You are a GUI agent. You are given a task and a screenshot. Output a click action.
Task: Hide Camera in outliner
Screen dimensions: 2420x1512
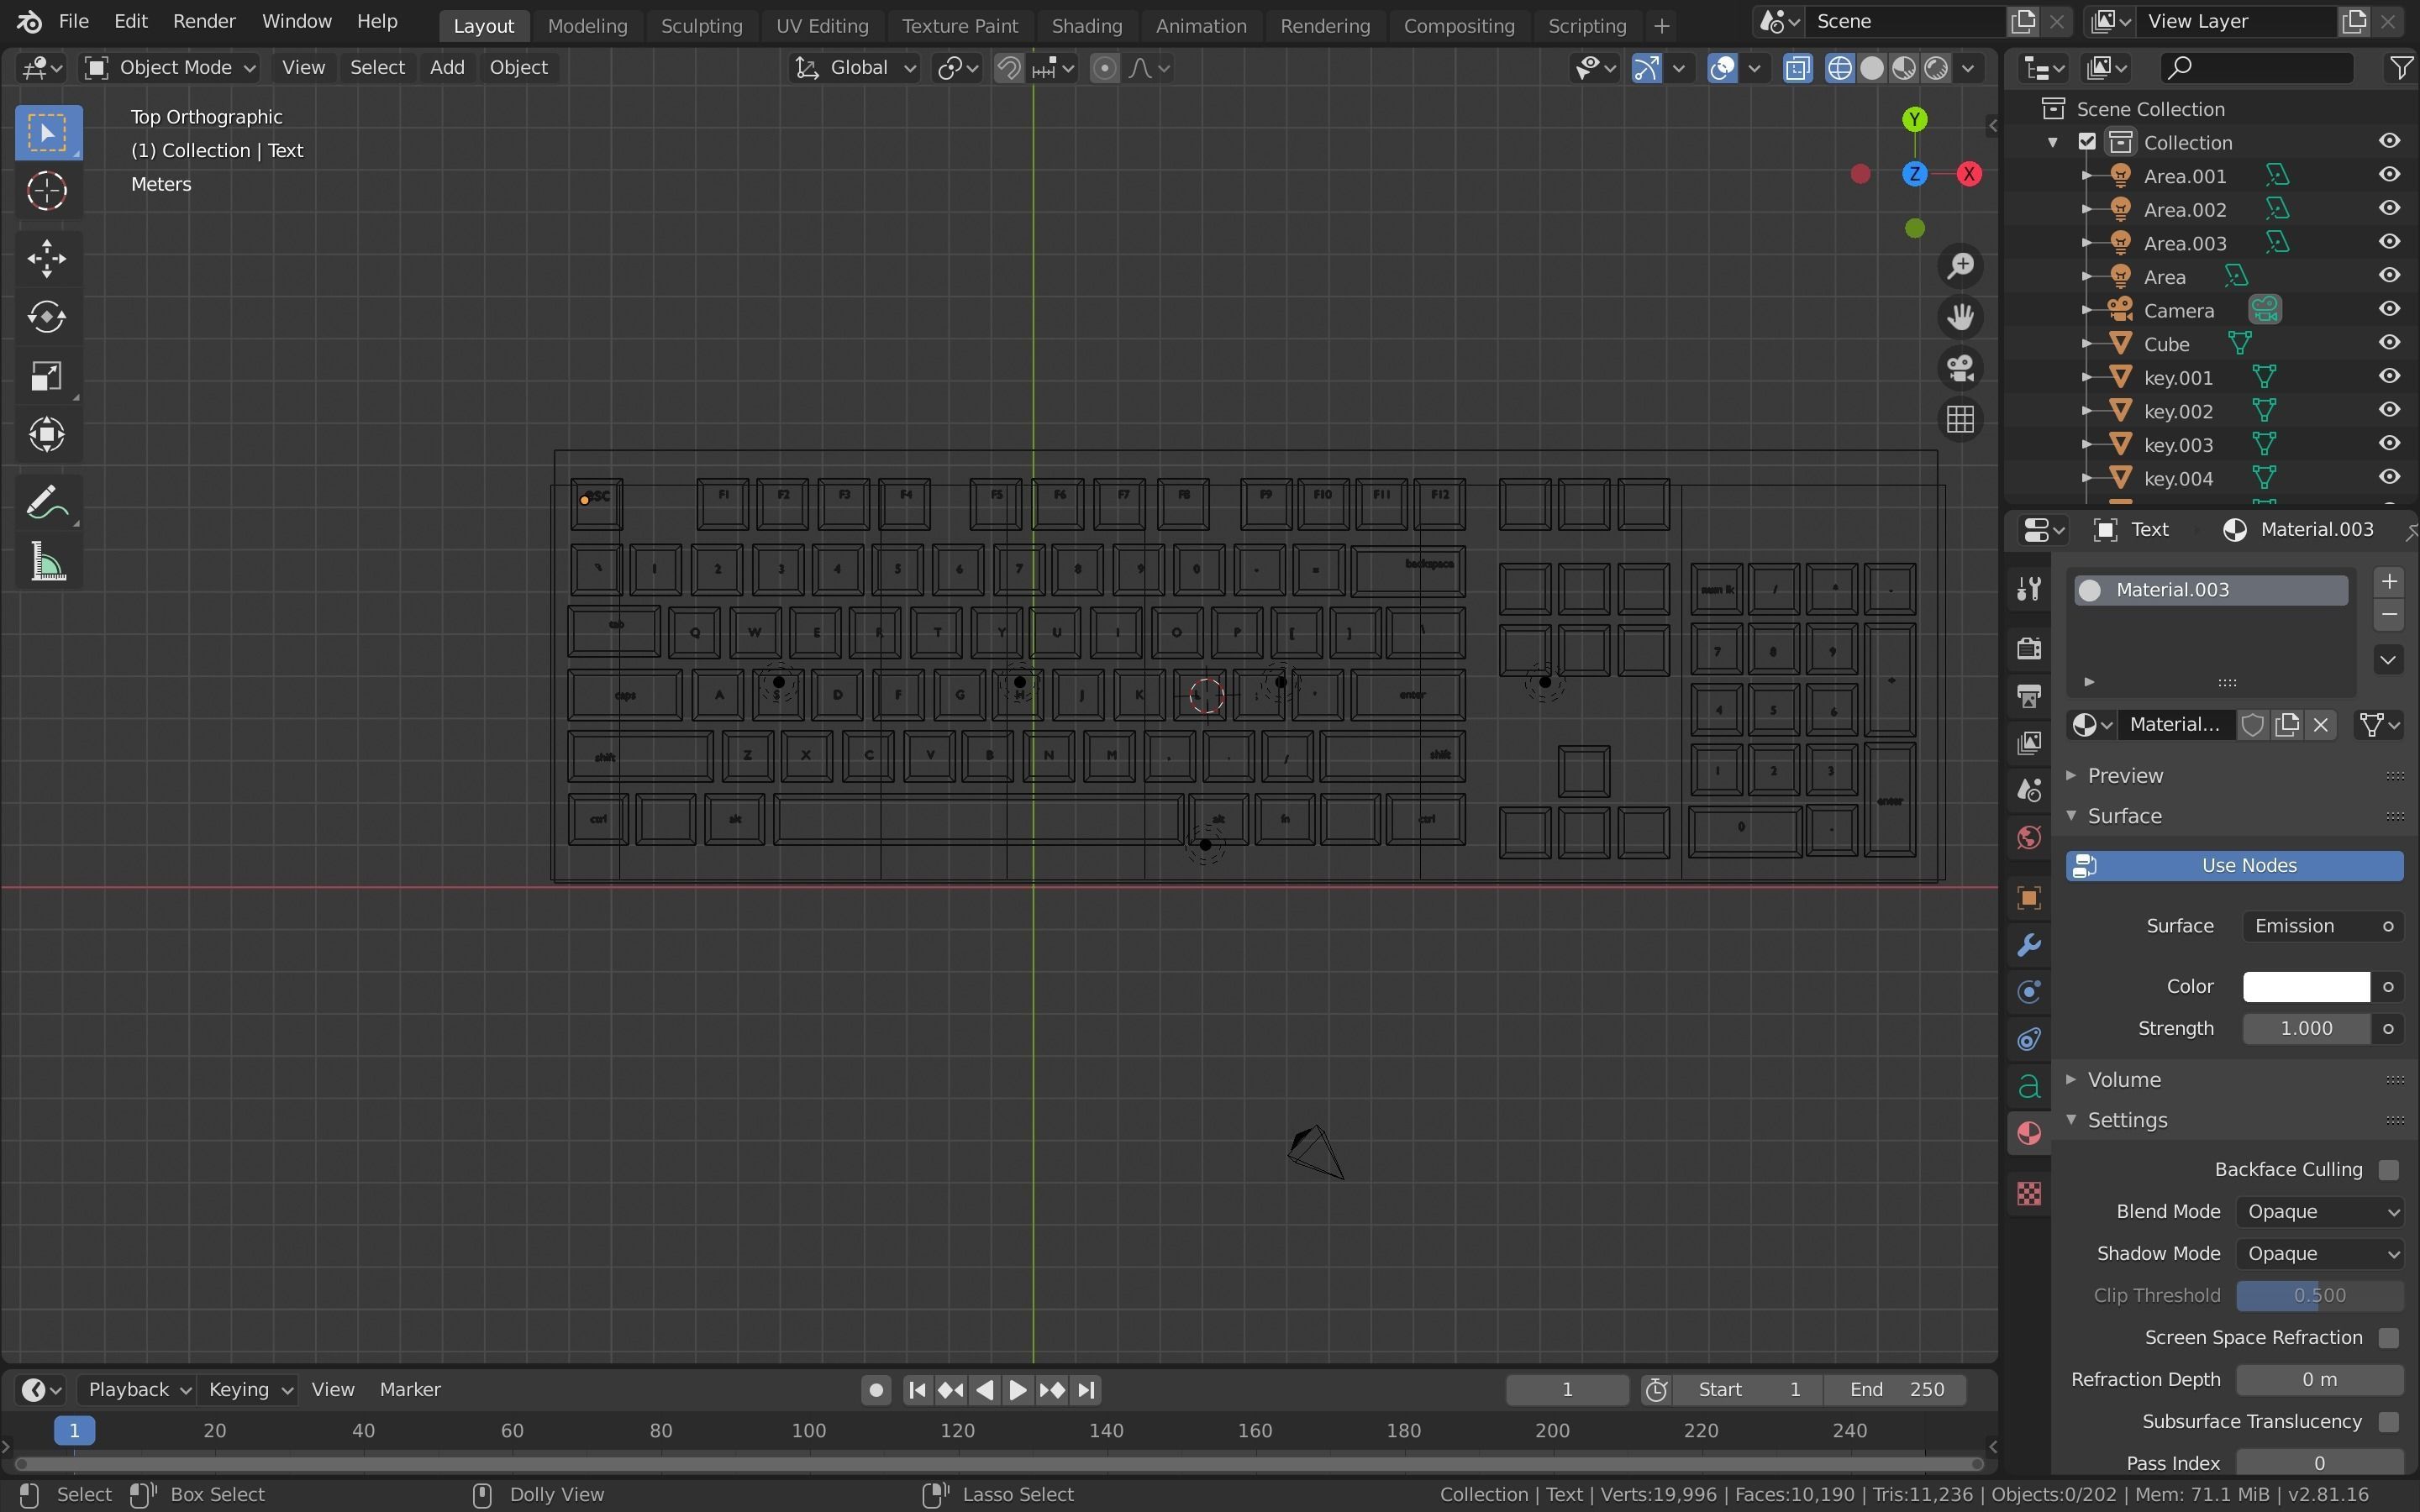2389,310
